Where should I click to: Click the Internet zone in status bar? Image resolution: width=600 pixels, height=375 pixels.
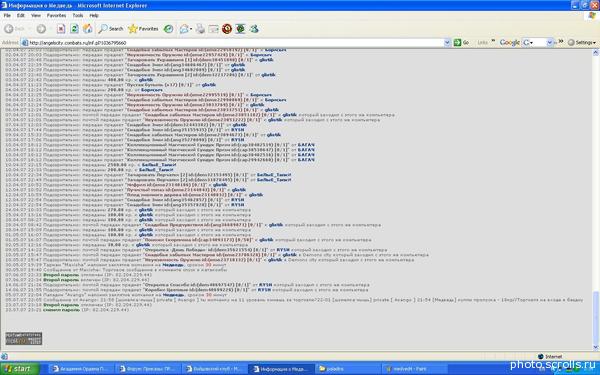(x=550, y=357)
